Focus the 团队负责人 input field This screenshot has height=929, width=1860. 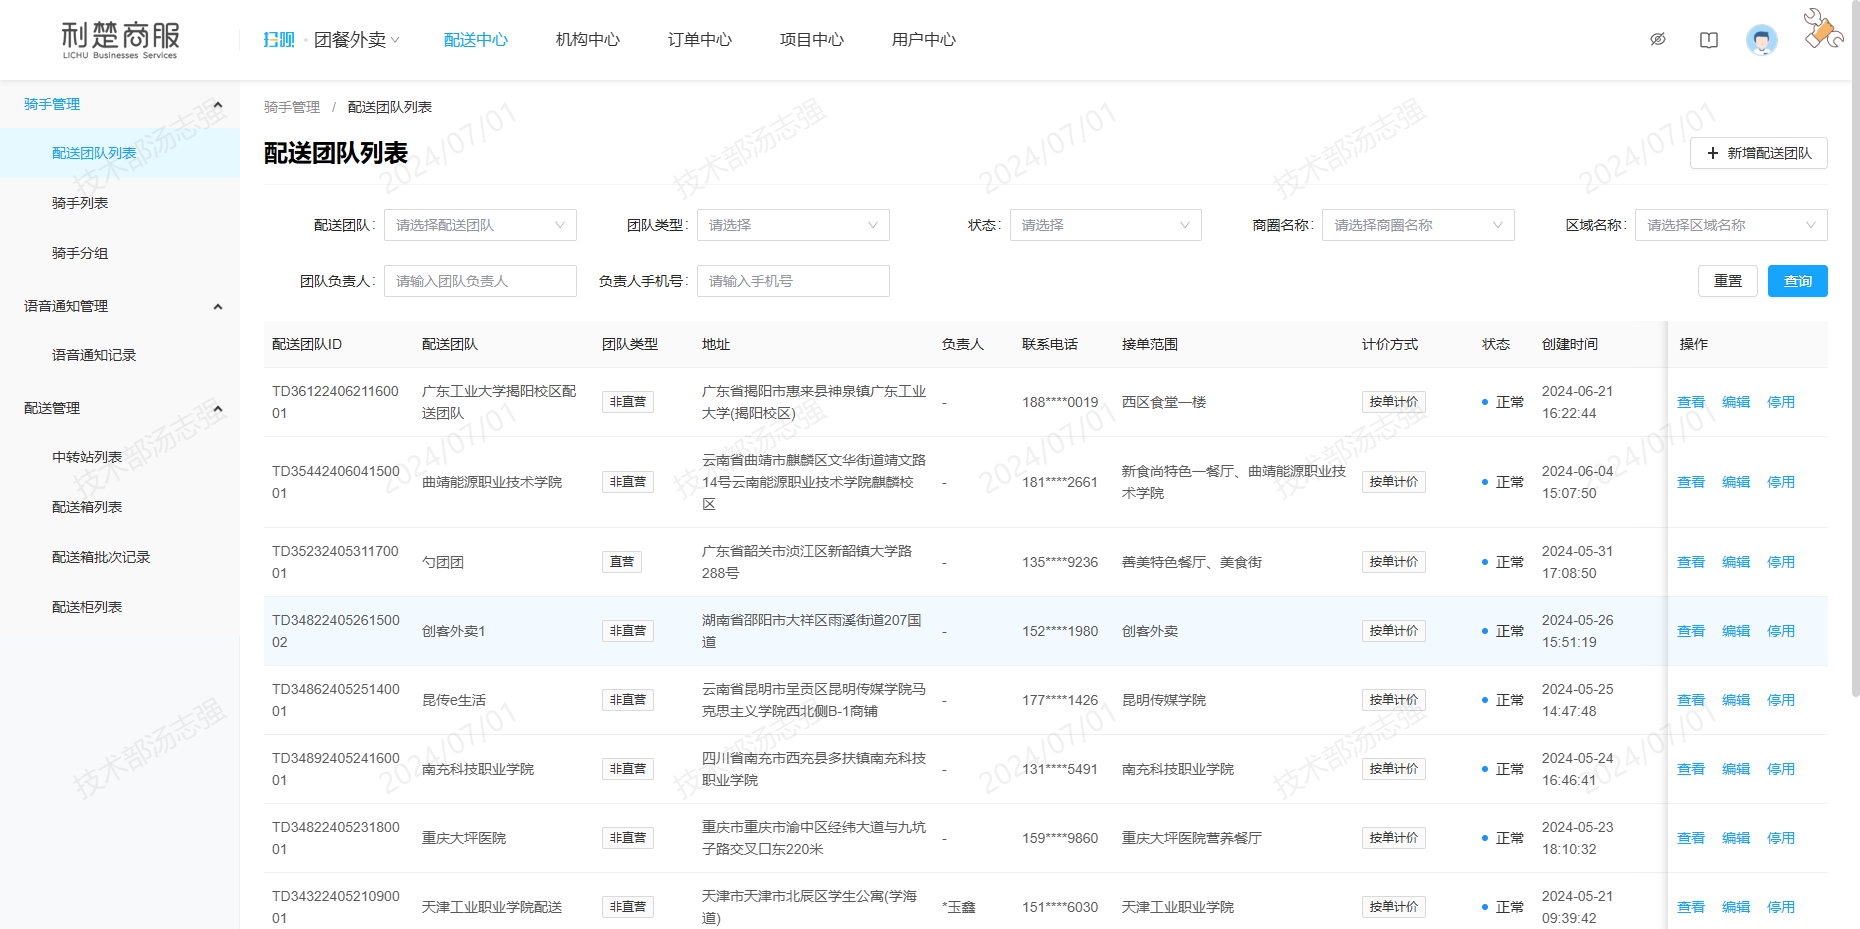(480, 281)
